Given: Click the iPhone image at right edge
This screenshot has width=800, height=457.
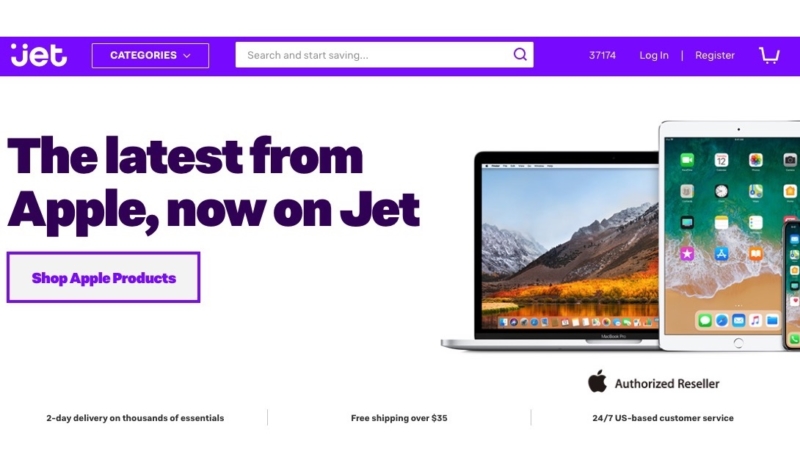Looking at the screenshot, I should click(x=792, y=286).
